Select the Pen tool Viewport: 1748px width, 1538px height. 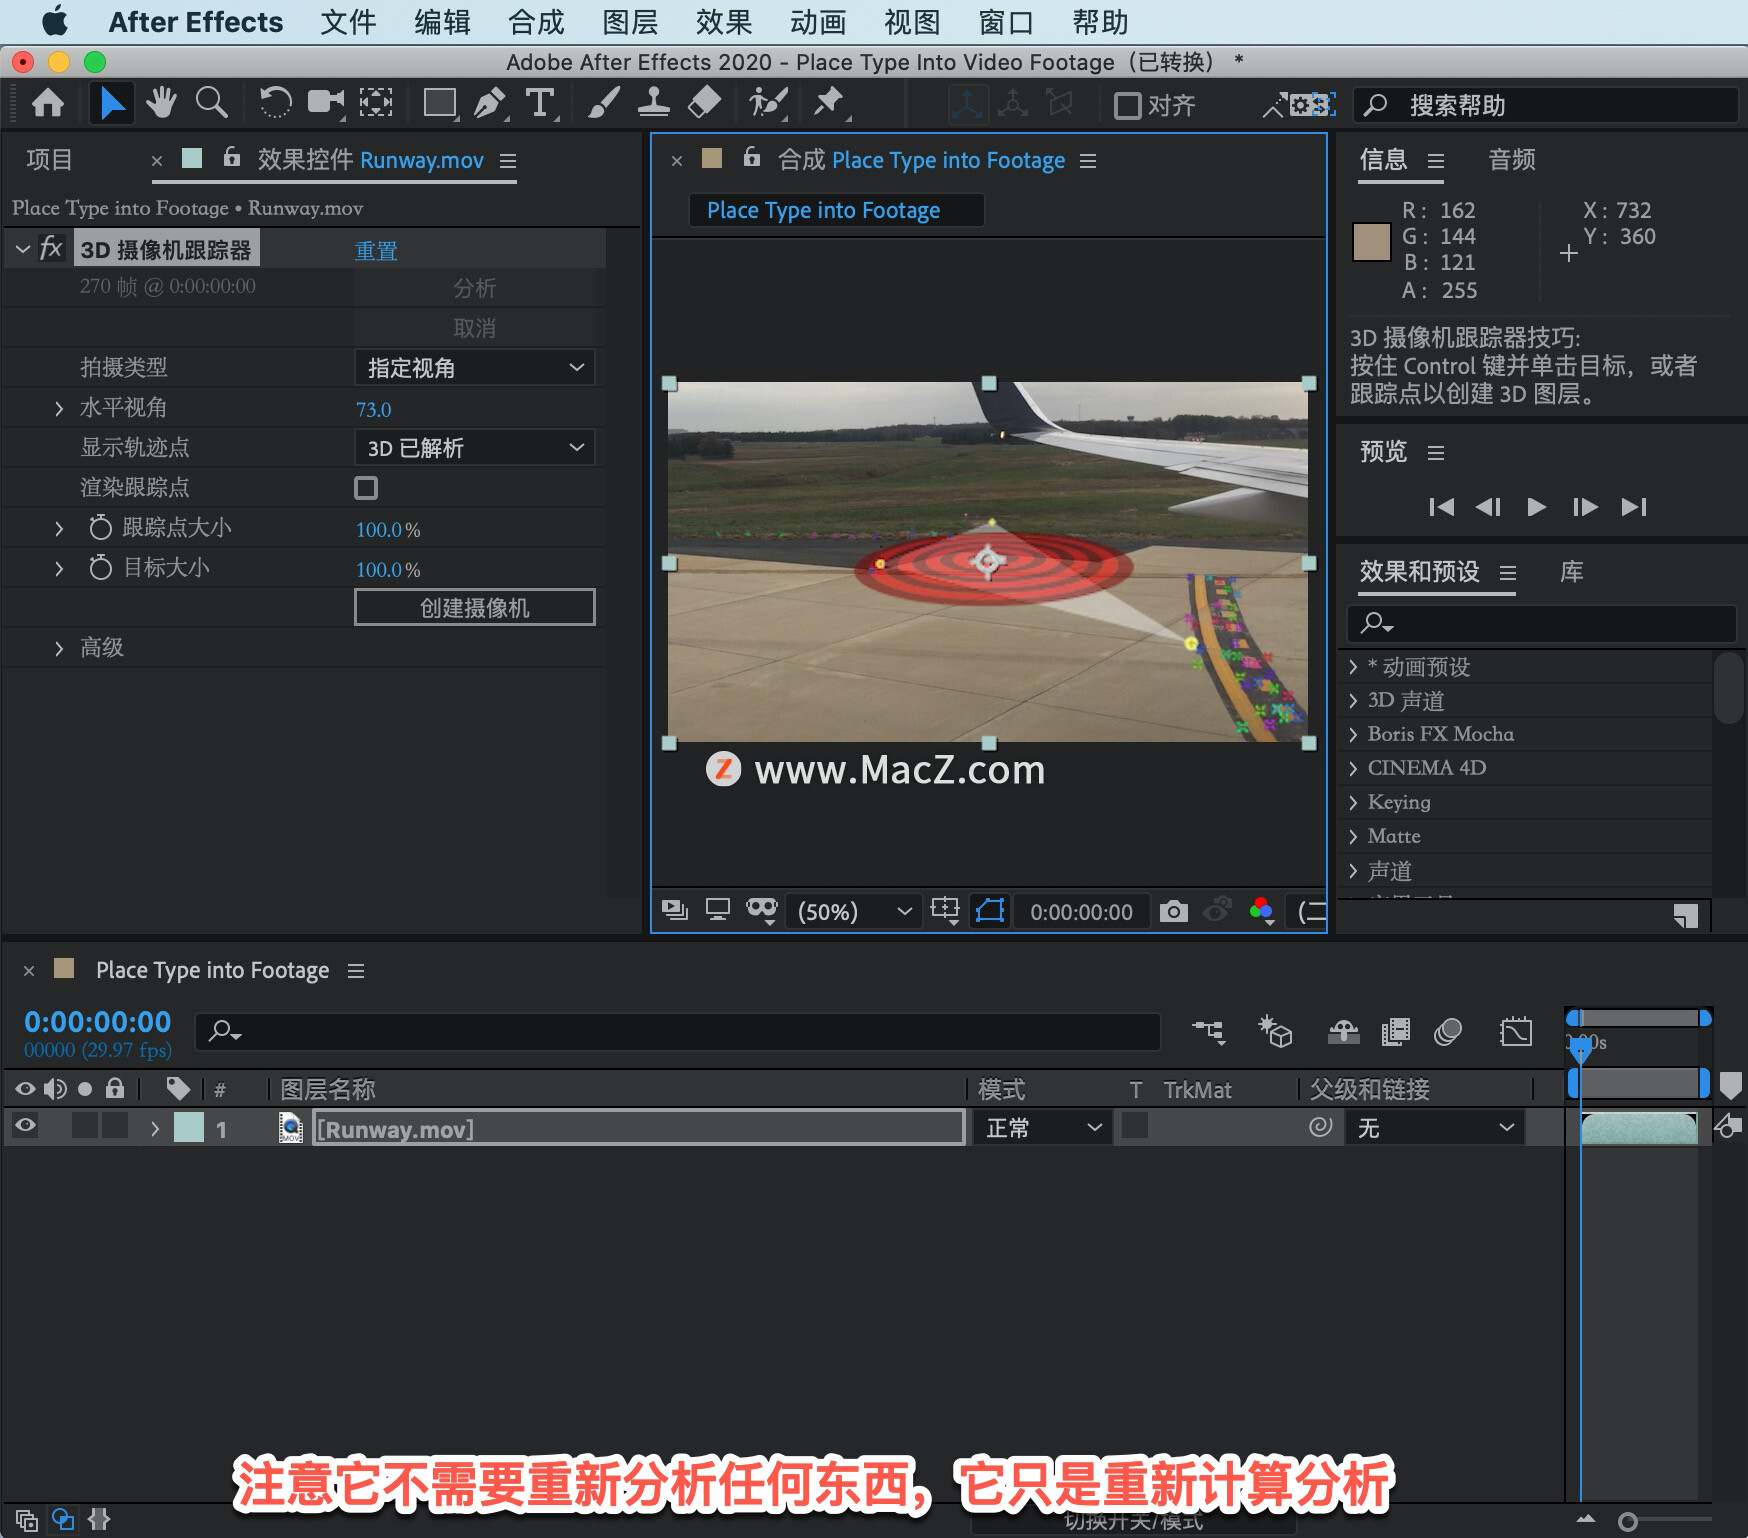pos(489,104)
